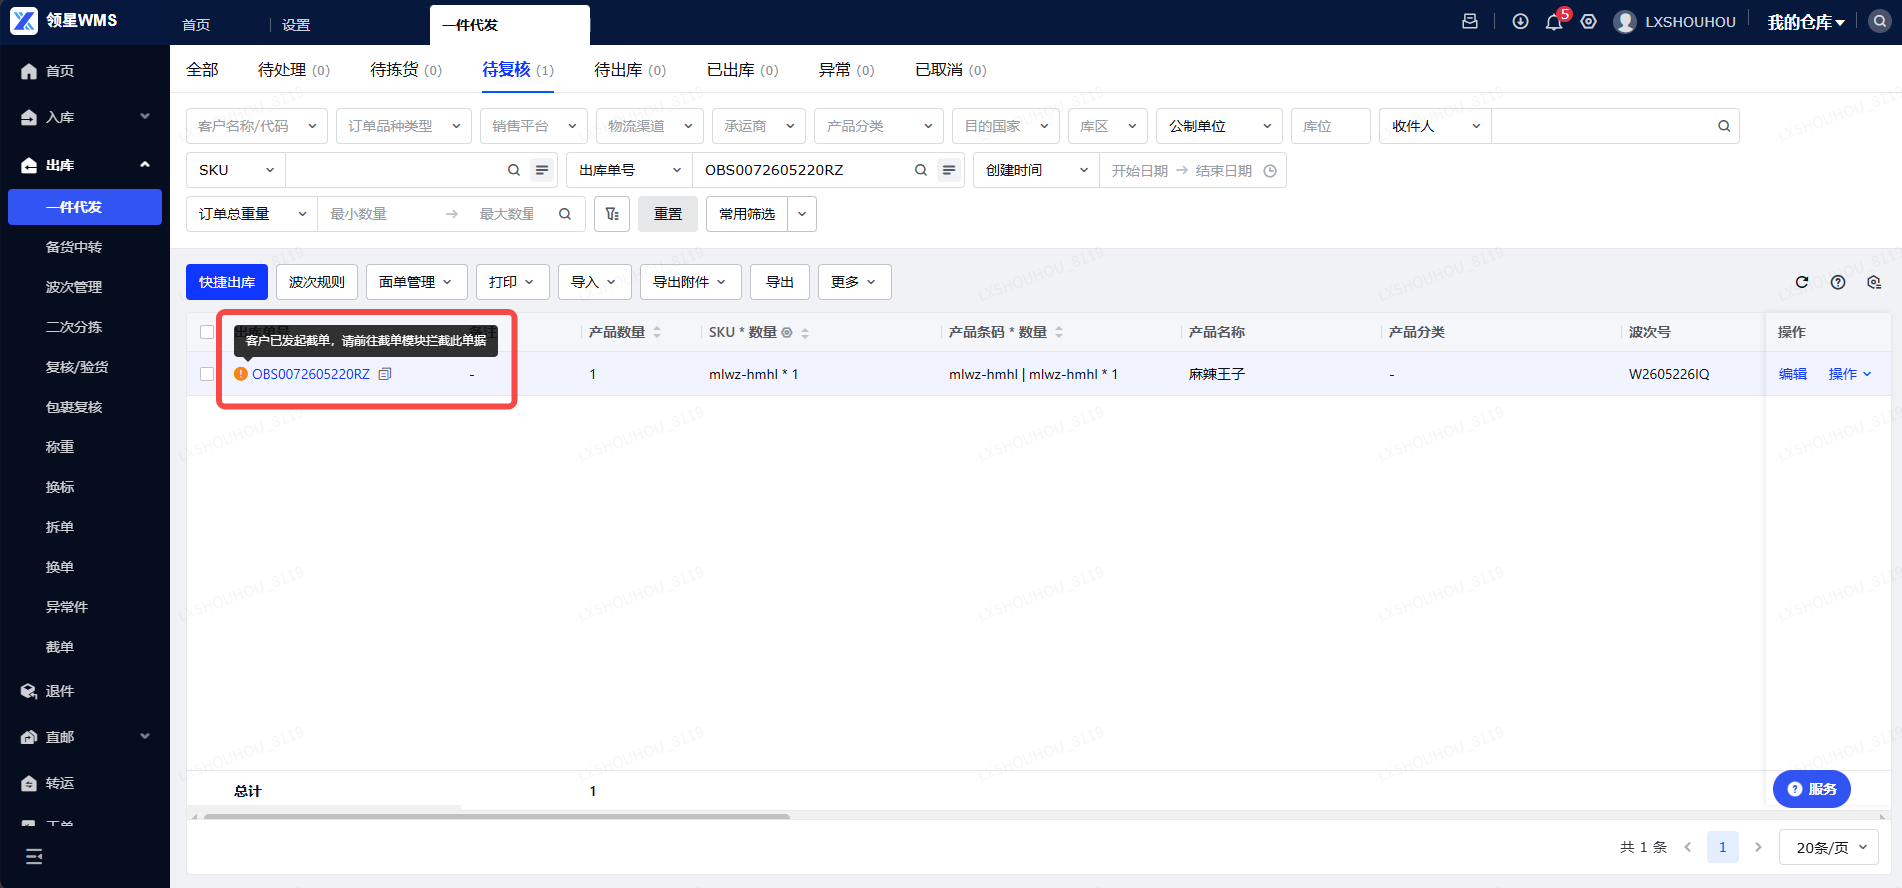The height and width of the screenshot is (888, 1902).
Task: Open 打印 dropdown button
Action: [x=512, y=282]
